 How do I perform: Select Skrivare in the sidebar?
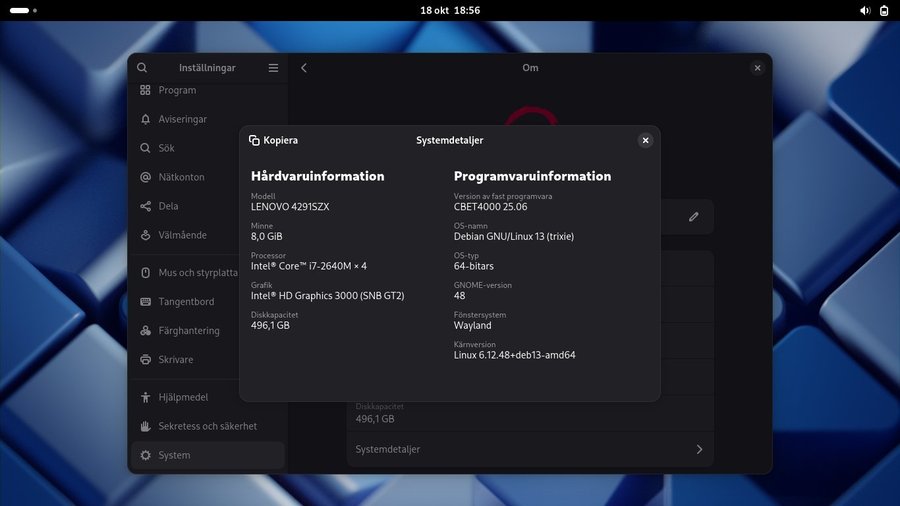point(176,359)
